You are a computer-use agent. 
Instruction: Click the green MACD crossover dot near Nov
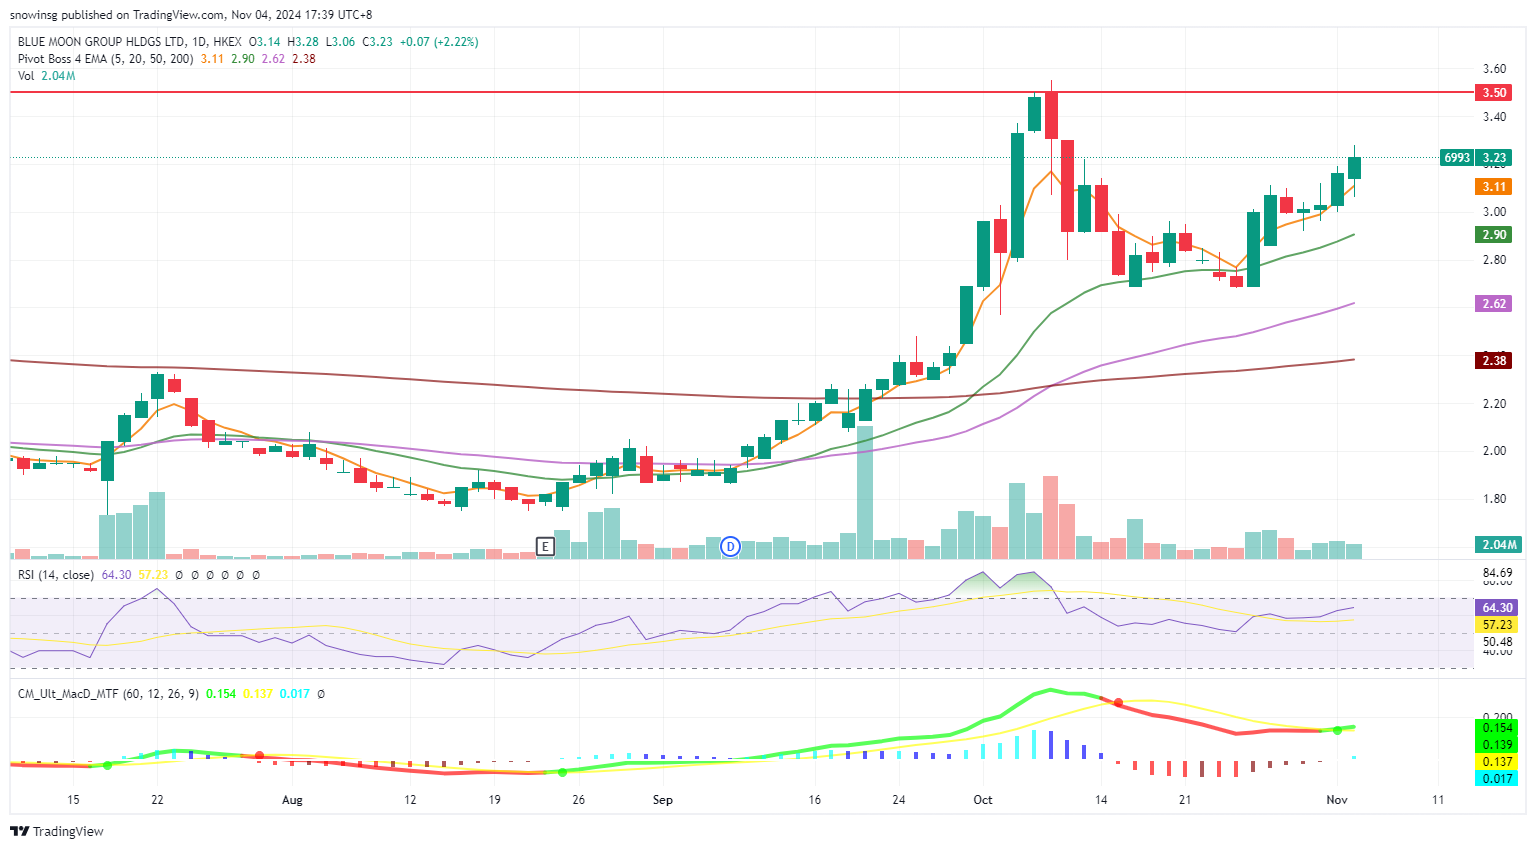tap(1337, 730)
